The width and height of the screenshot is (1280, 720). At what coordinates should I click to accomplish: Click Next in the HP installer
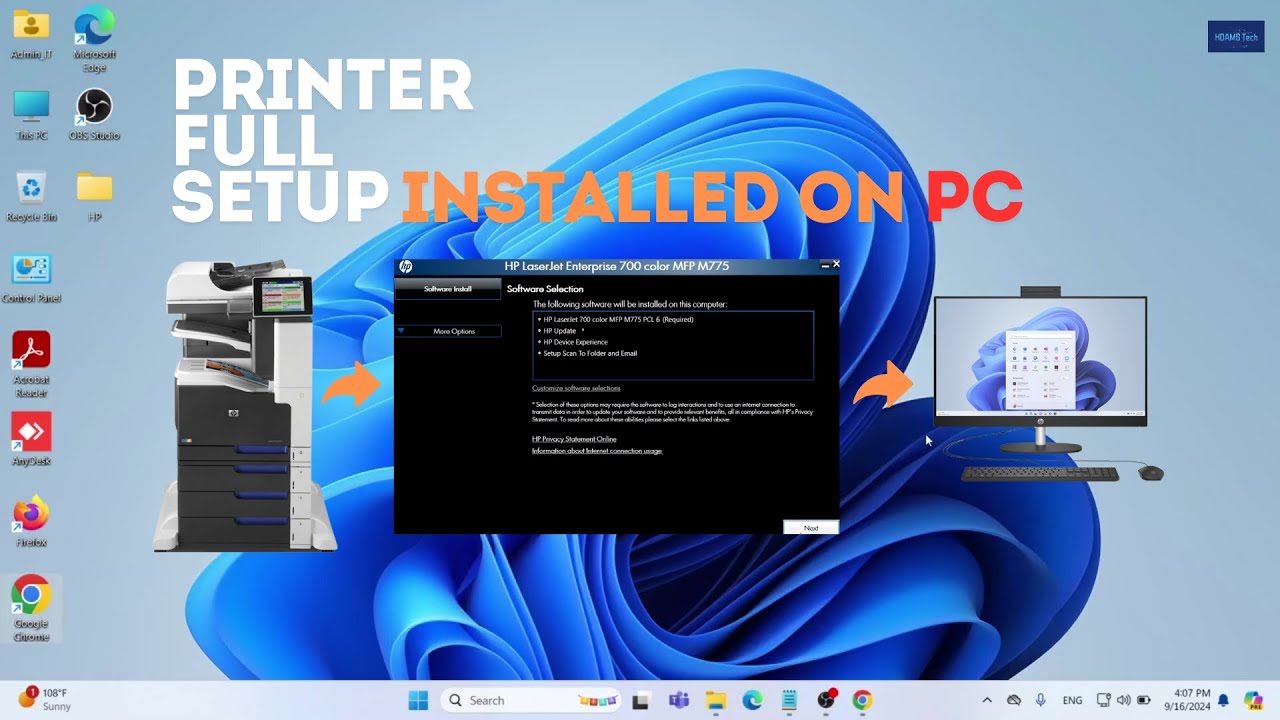tap(811, 527)
